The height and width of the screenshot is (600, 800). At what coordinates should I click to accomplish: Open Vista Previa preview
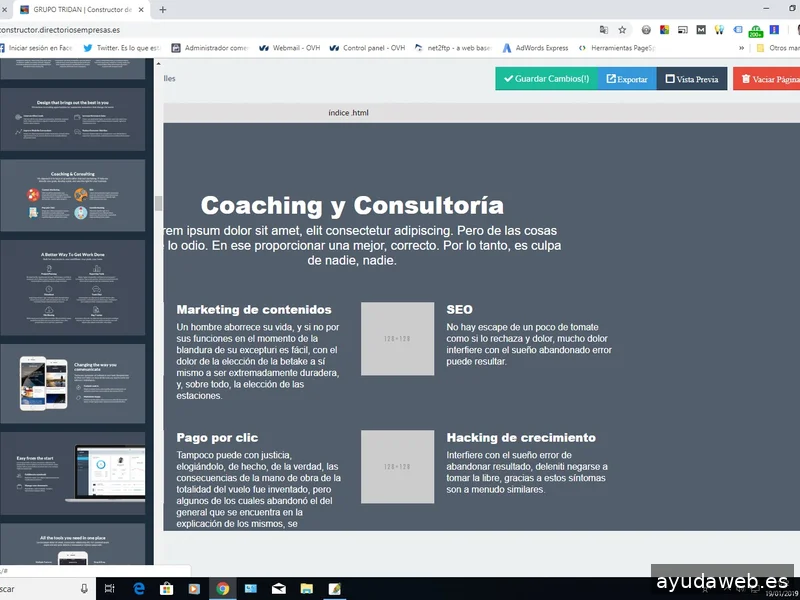point(692,79)
